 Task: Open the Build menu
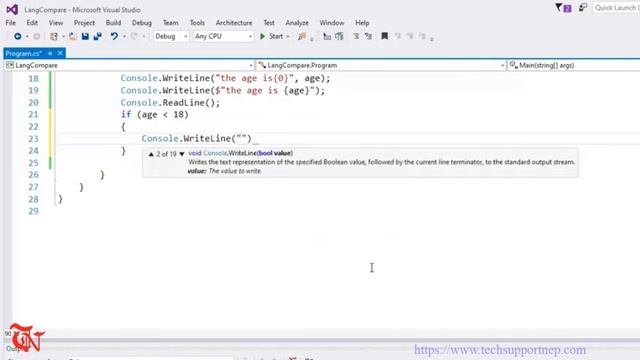coord(113,23)
